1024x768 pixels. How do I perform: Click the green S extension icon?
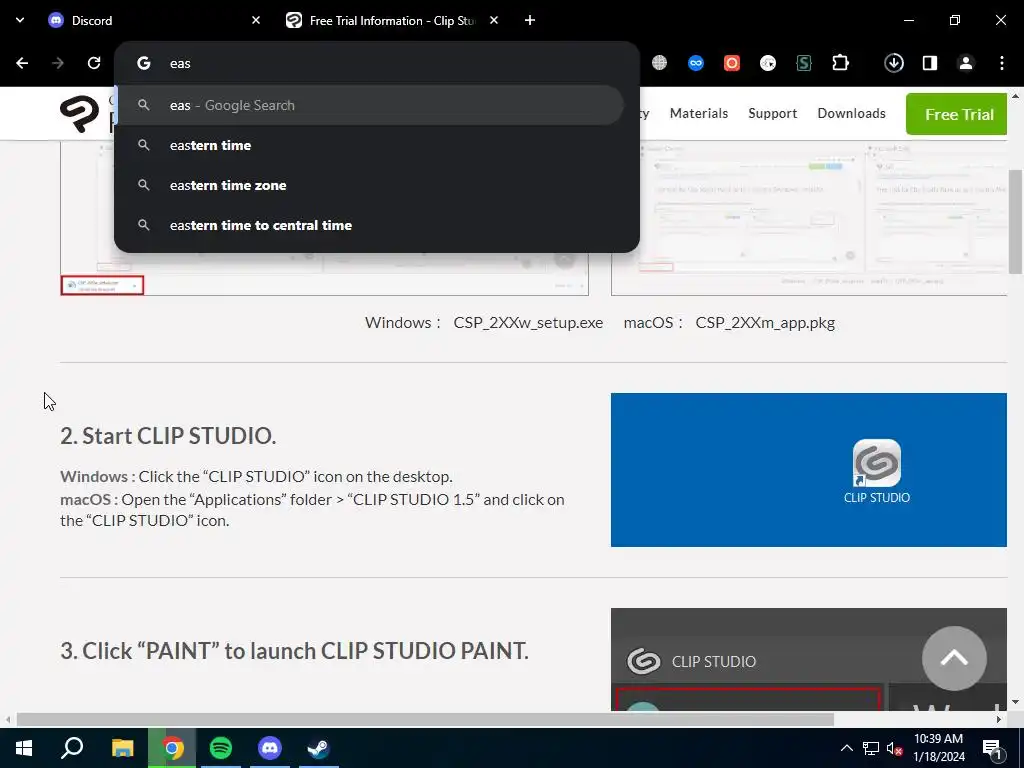[804, 63]
